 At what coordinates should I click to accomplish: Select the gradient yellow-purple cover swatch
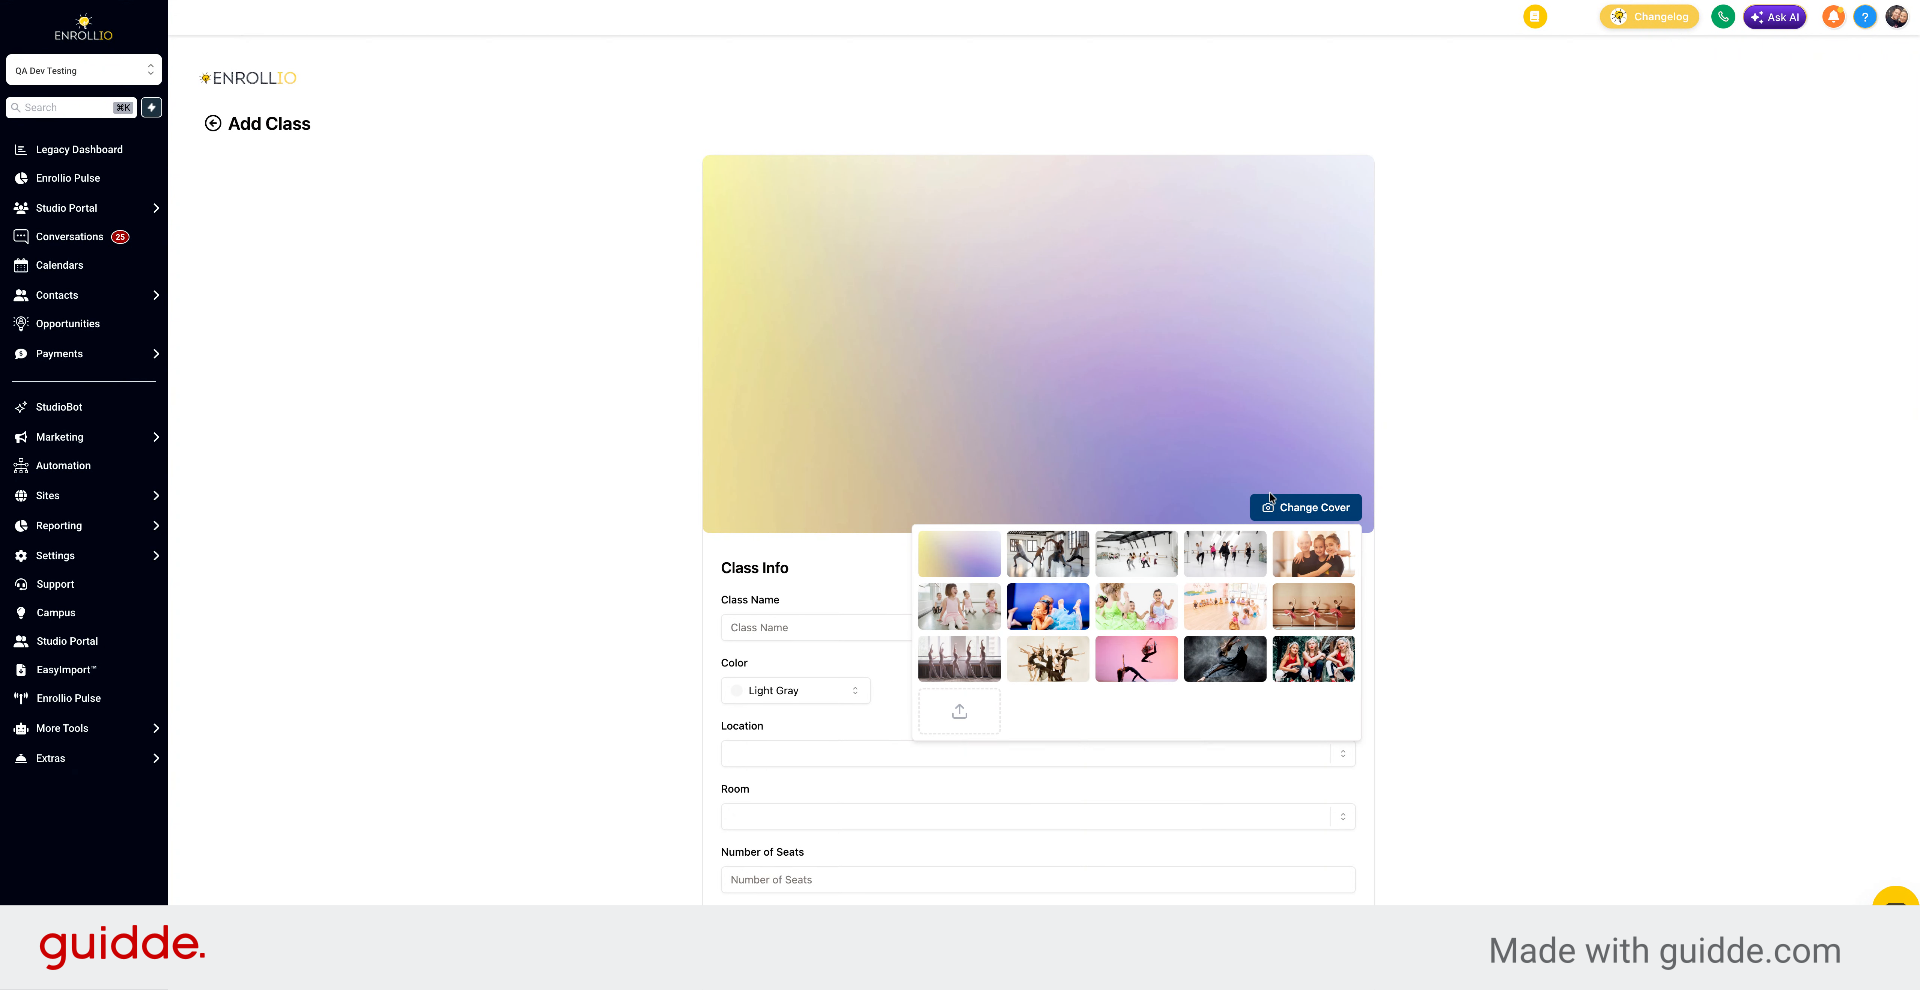click(959, 554)
